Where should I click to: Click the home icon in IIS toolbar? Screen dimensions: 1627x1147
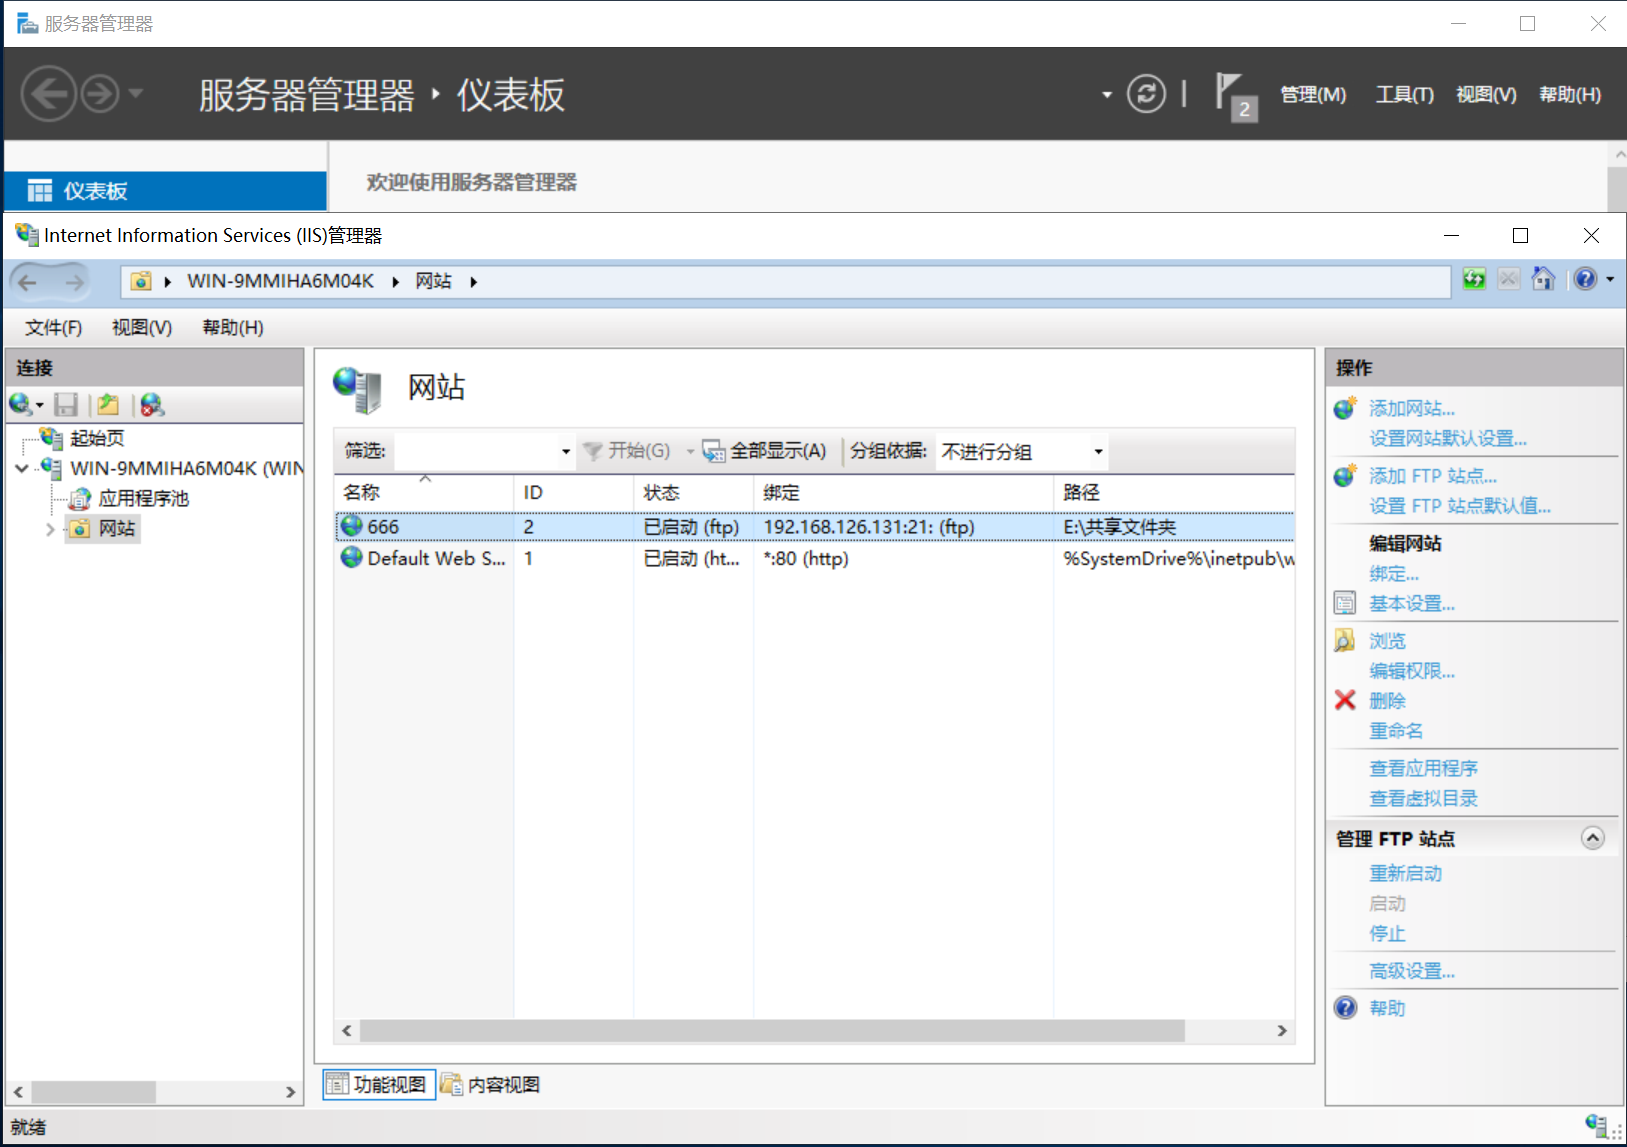[x=1543, y=279]
